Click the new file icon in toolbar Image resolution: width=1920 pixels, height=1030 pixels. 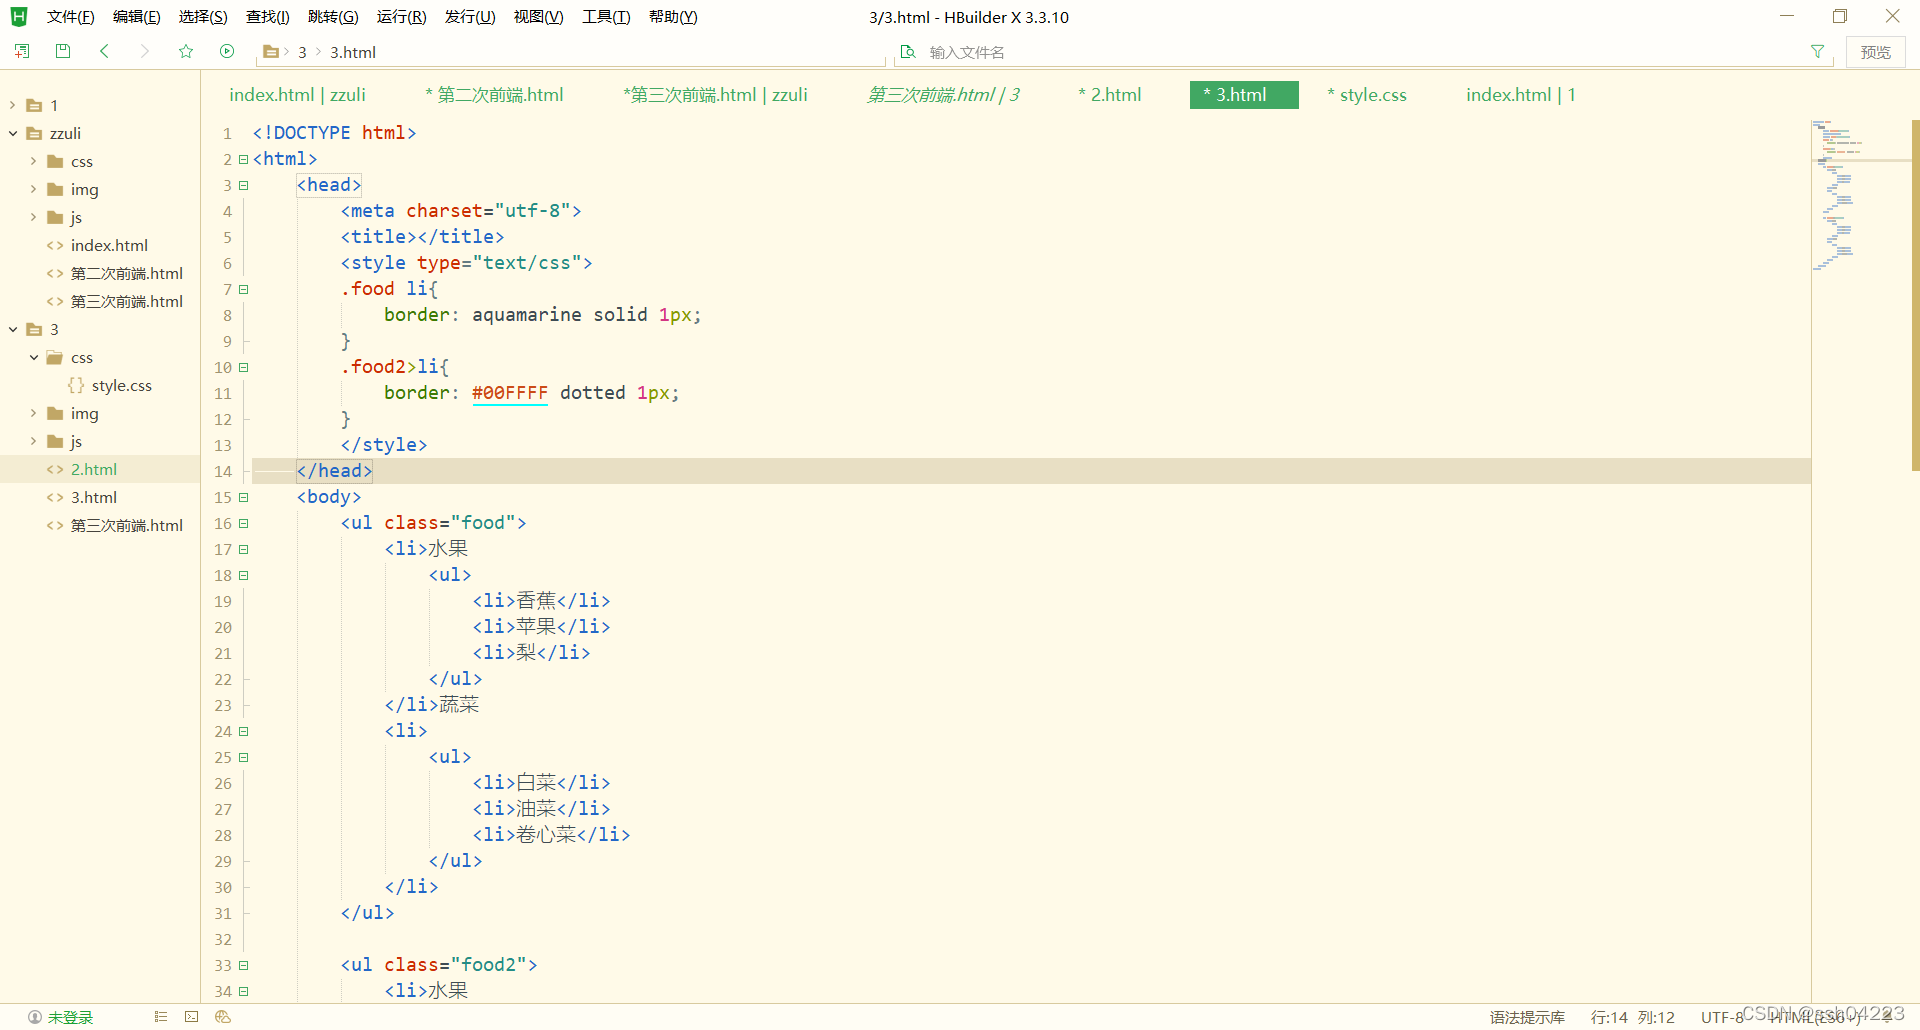click(22, 51)
